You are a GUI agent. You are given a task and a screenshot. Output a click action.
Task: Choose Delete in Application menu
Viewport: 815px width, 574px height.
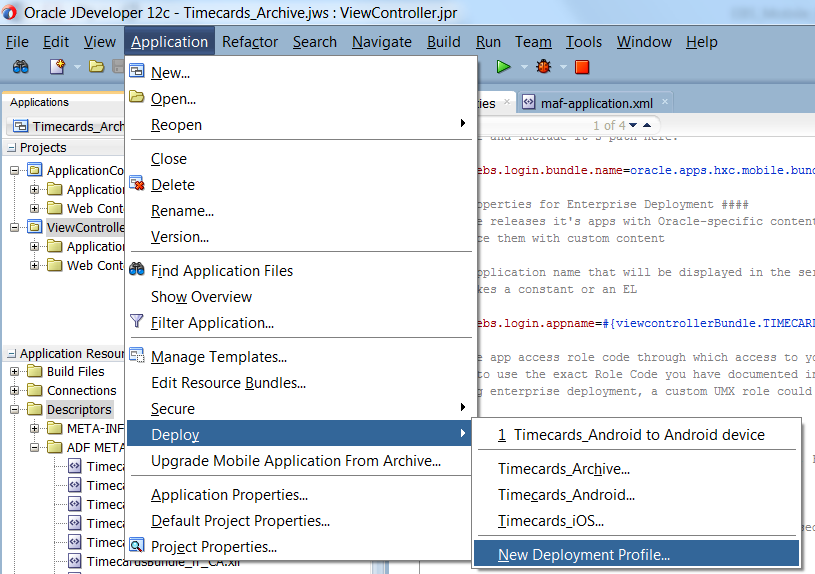pos(301,185)
